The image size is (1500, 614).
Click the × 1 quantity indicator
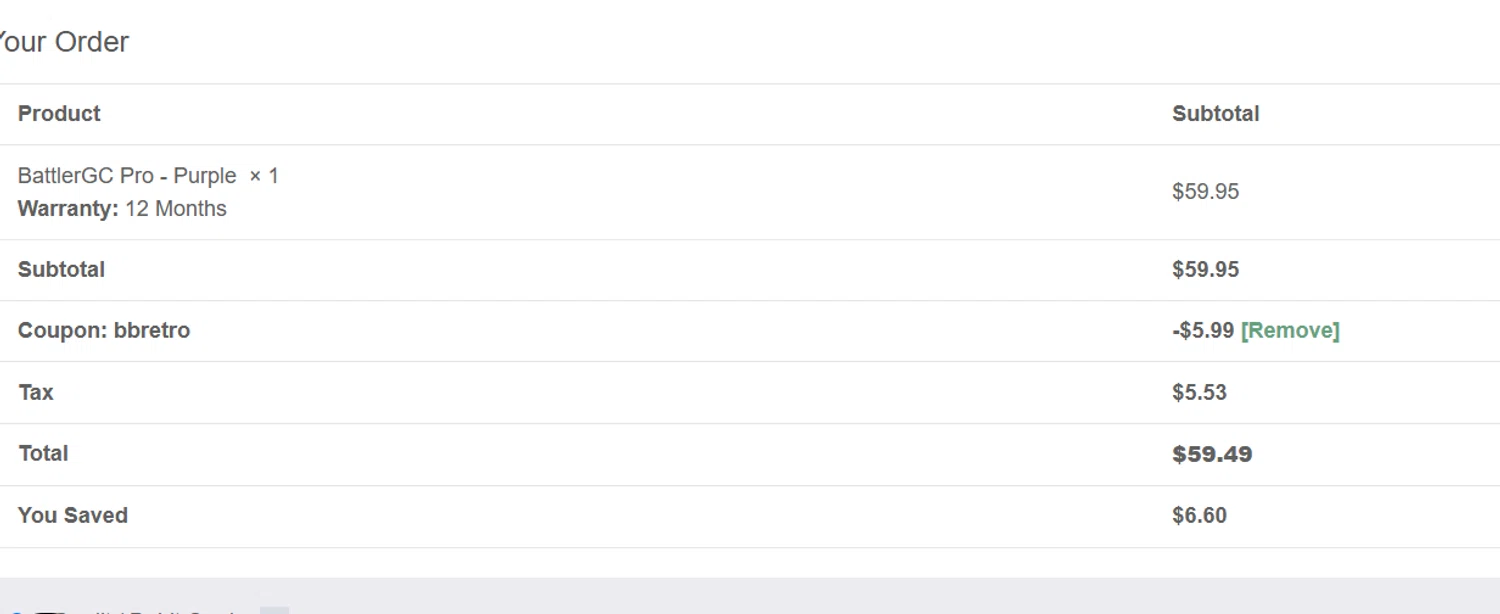(x=264, y=176)
